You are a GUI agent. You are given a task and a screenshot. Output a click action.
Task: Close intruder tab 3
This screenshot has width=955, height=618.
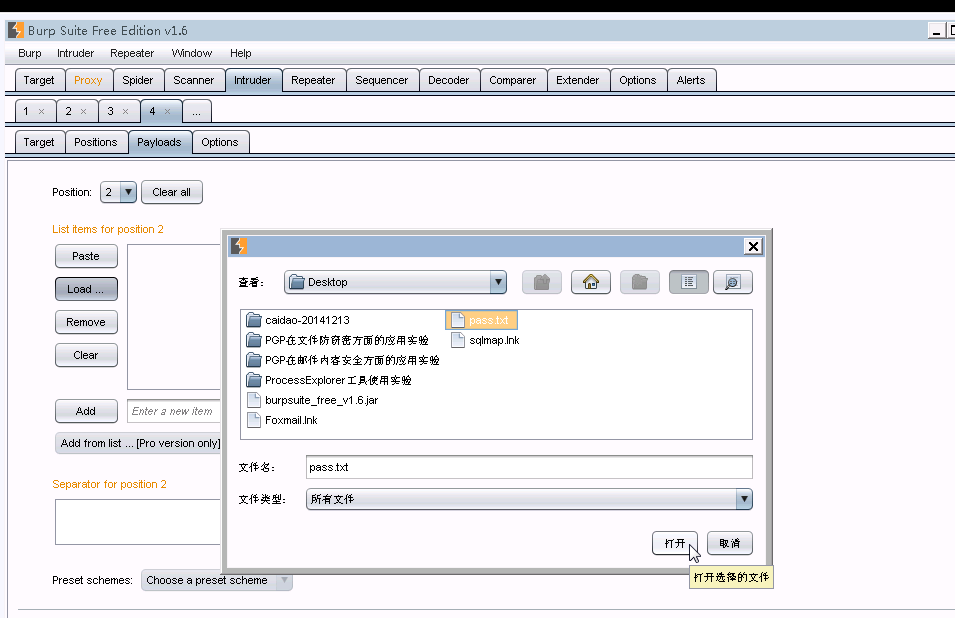pyautogui.click(x=125, y=111)
